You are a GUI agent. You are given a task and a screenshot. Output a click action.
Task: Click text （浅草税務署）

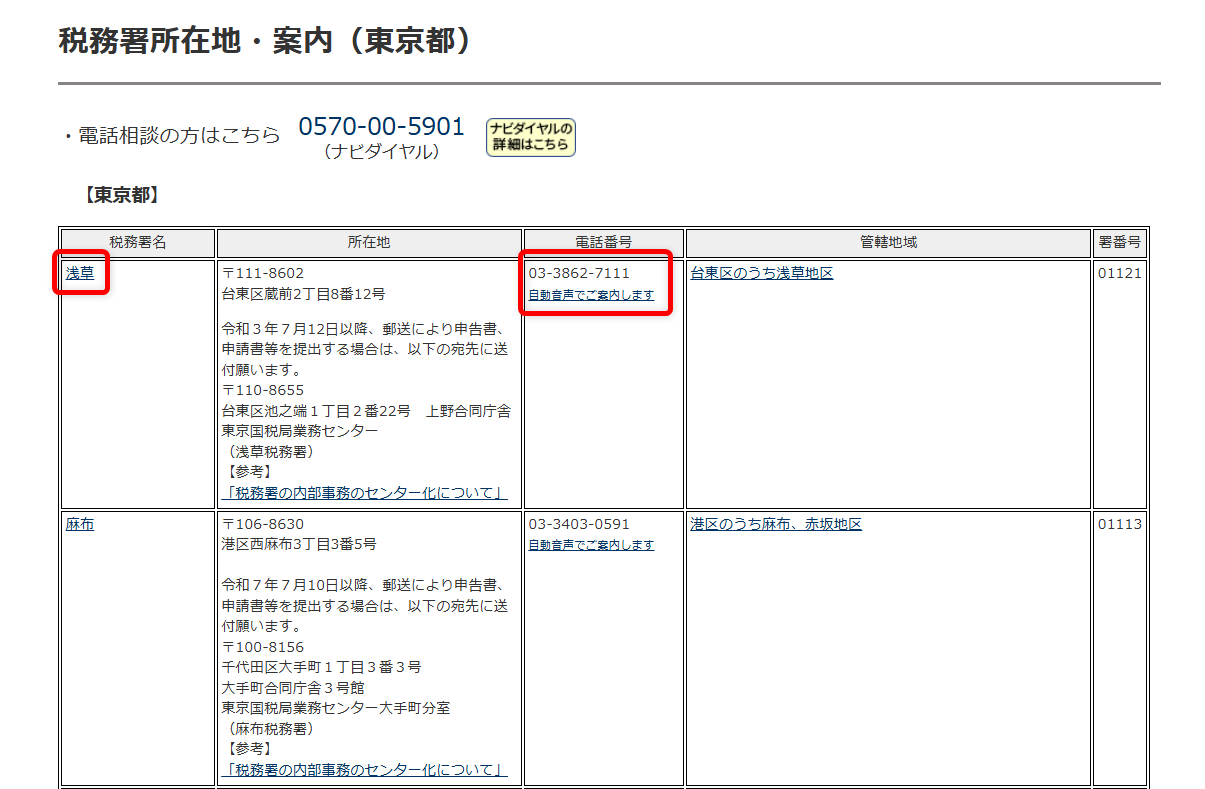point(271,452)
